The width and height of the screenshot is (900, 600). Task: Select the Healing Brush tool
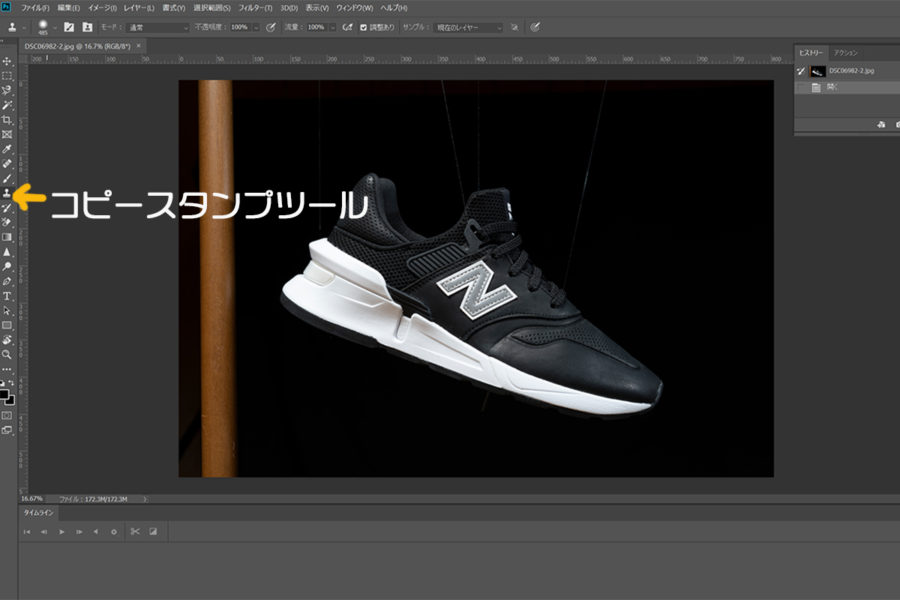coord(7,164)
